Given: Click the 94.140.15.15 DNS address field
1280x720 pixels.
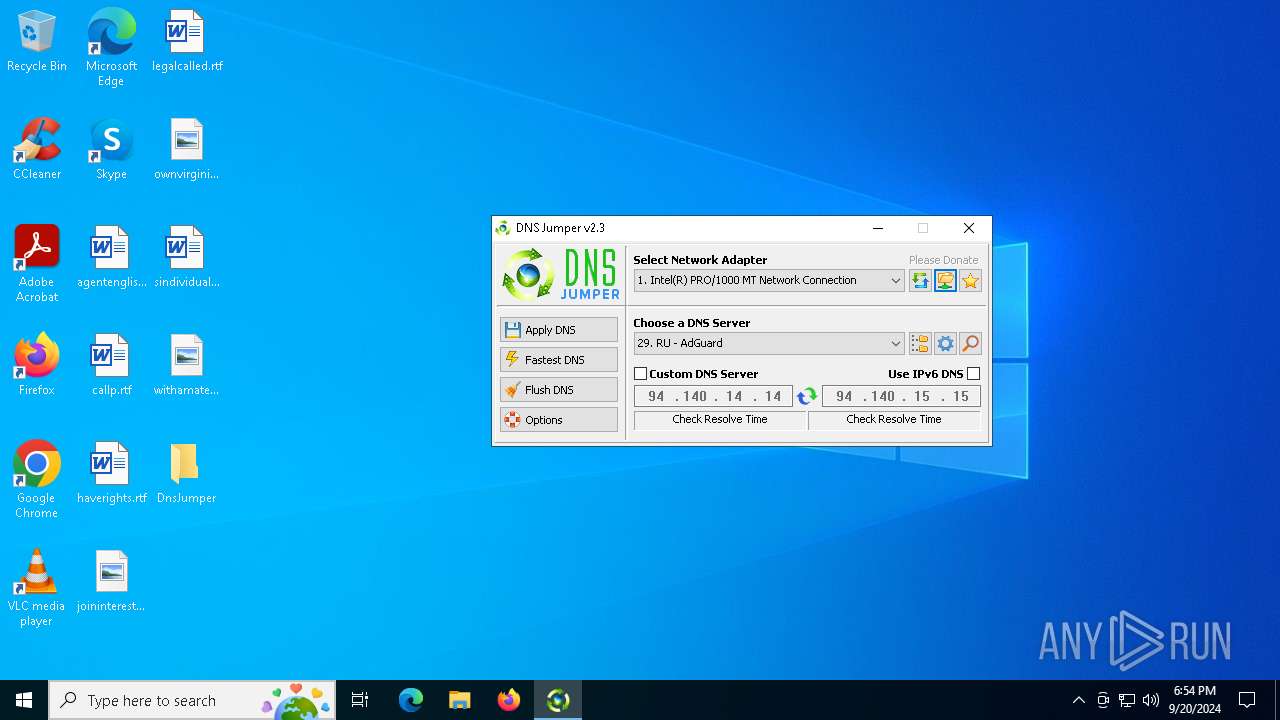Looking at the screenshot, I should 901,397.
